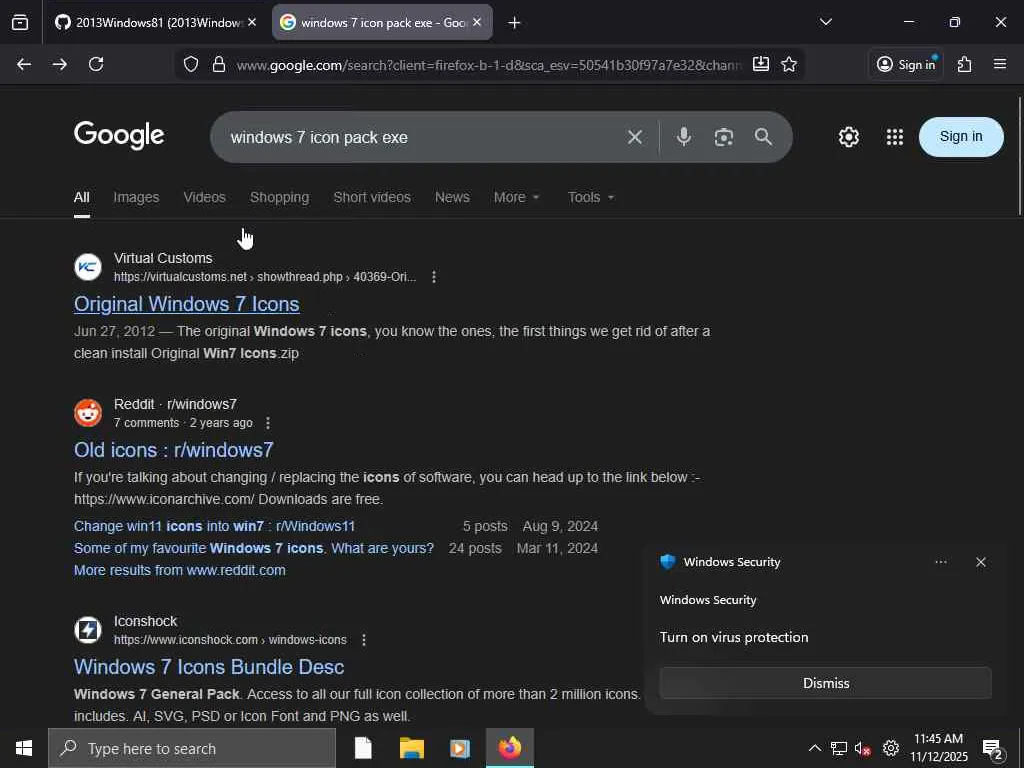
Task: Close the 2013Windows81 GitHub tab
Action: (x=252, y=22)
